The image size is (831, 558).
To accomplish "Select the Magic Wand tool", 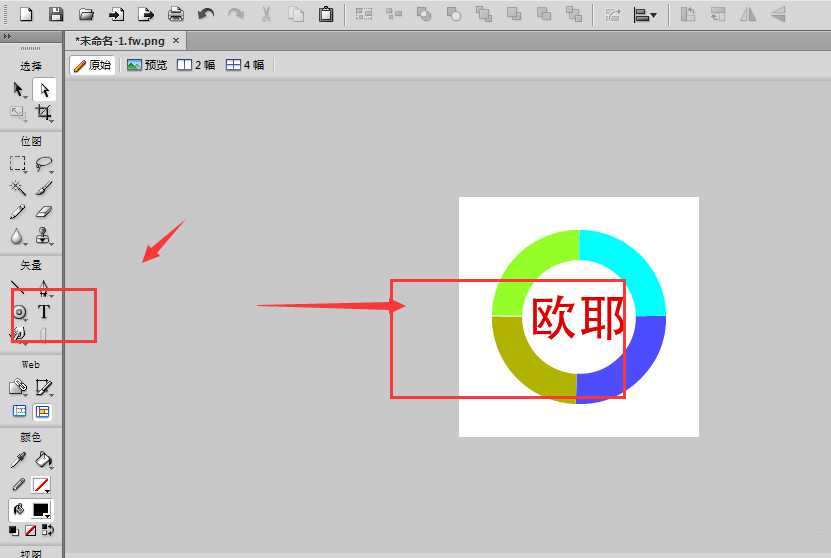I will [x=18, y=188].
